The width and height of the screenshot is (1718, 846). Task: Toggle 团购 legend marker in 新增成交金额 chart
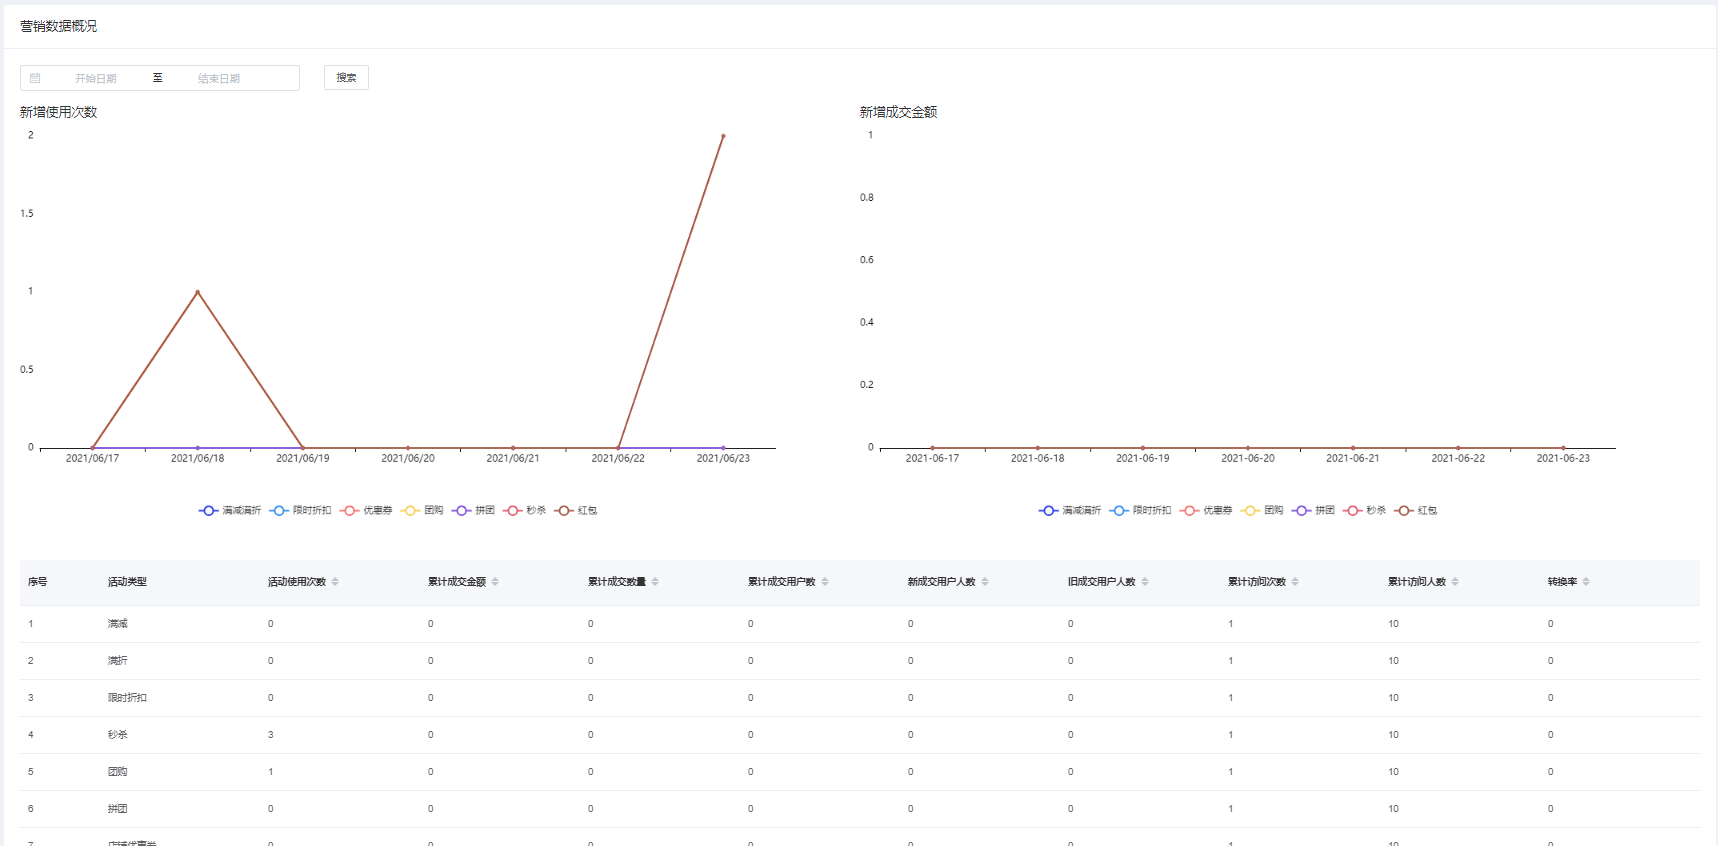1251,511
